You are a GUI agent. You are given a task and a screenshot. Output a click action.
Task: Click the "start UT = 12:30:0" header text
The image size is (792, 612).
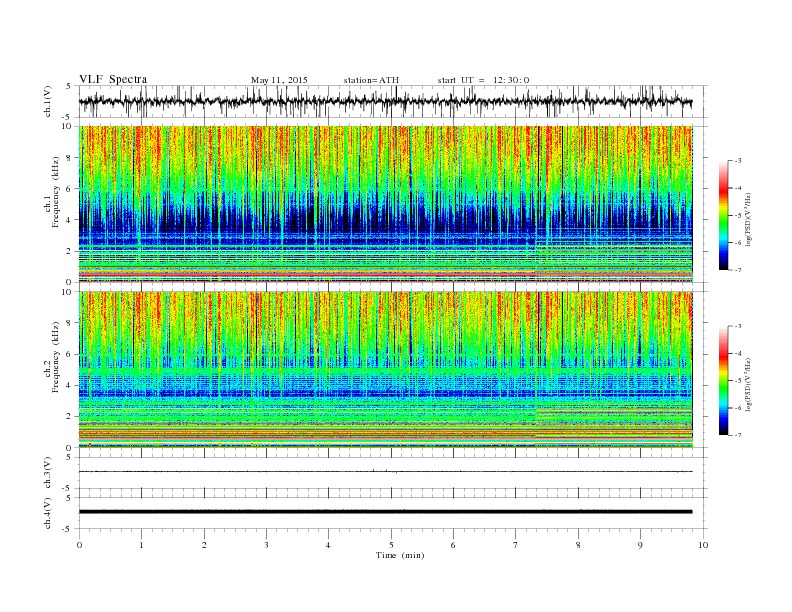(483, 80)
